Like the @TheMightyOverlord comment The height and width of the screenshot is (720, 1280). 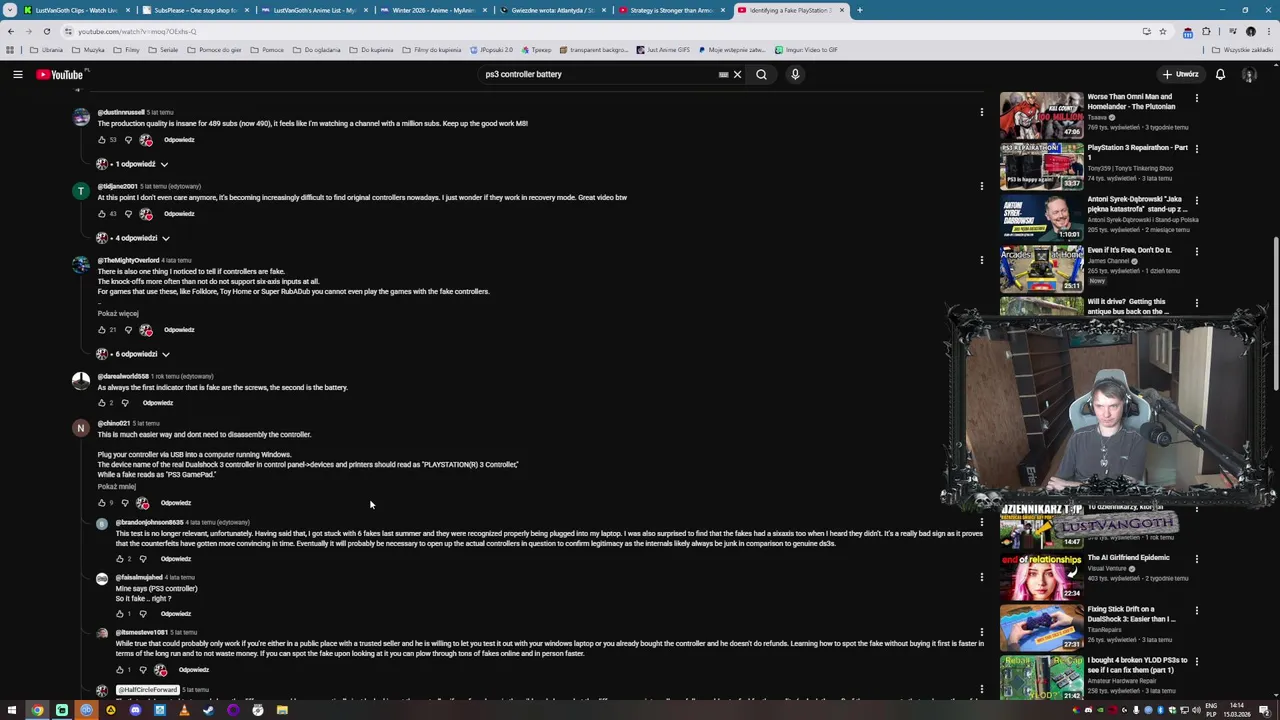click(x=102, y=330)
